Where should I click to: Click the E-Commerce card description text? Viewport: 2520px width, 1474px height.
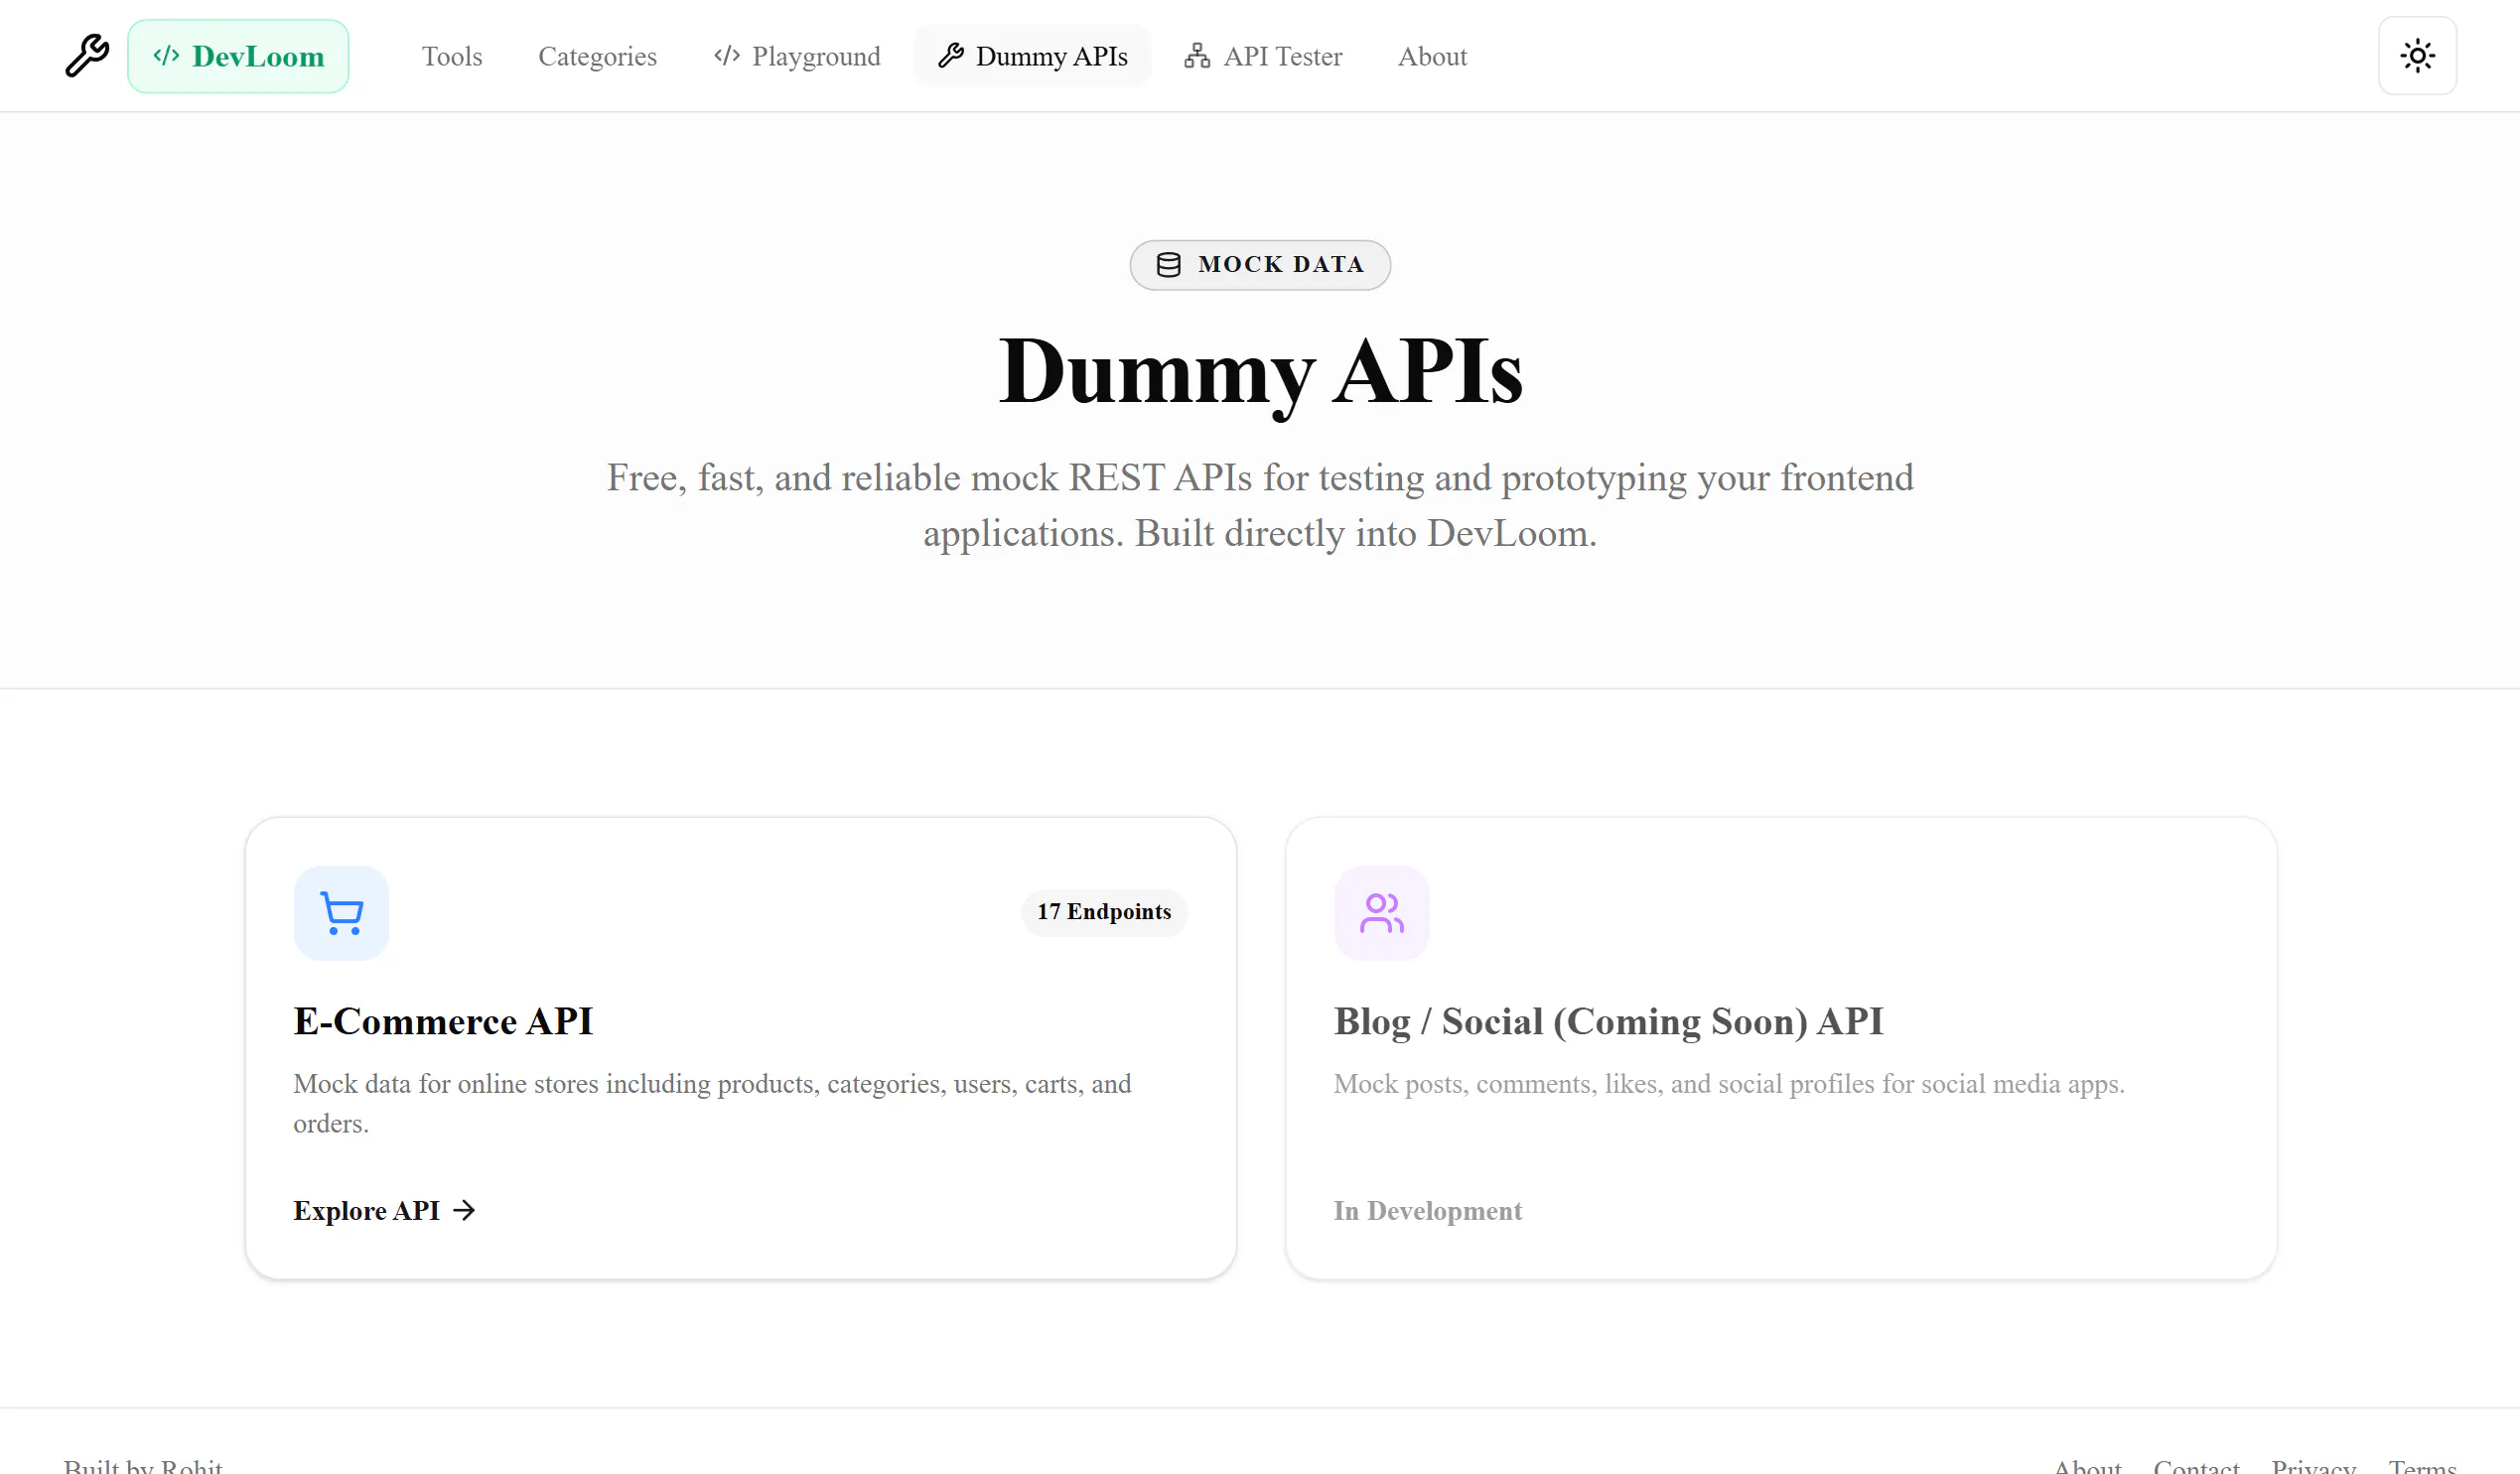click(x=712, y=1104)
